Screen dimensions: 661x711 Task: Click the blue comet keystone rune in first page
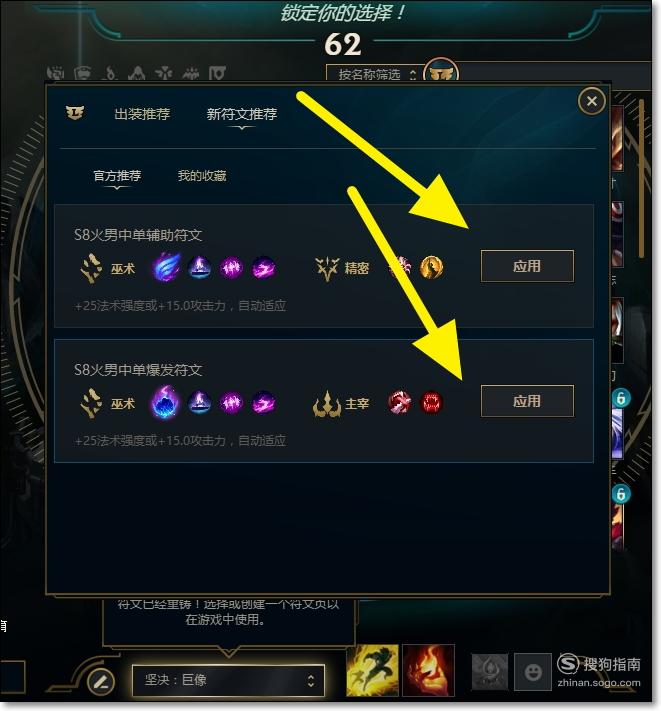166,267
